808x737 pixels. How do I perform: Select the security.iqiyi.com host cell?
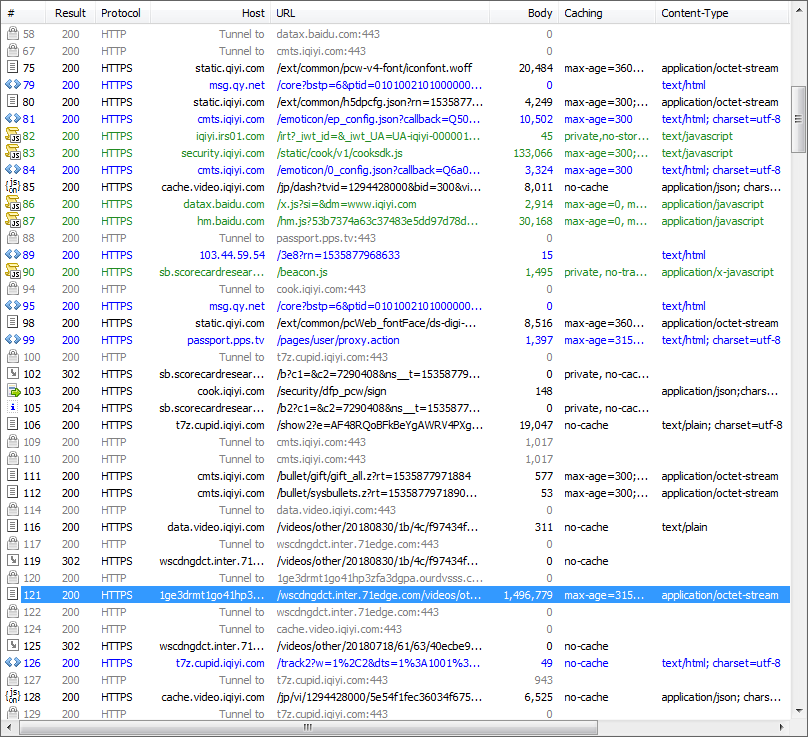(223, 153)
